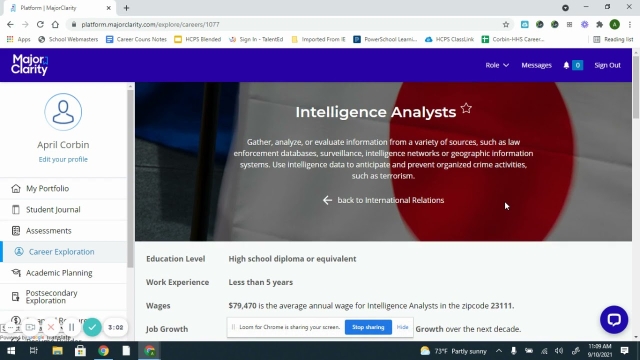Favorite Intelligence Analysts with the star icon

coord(466,109)
